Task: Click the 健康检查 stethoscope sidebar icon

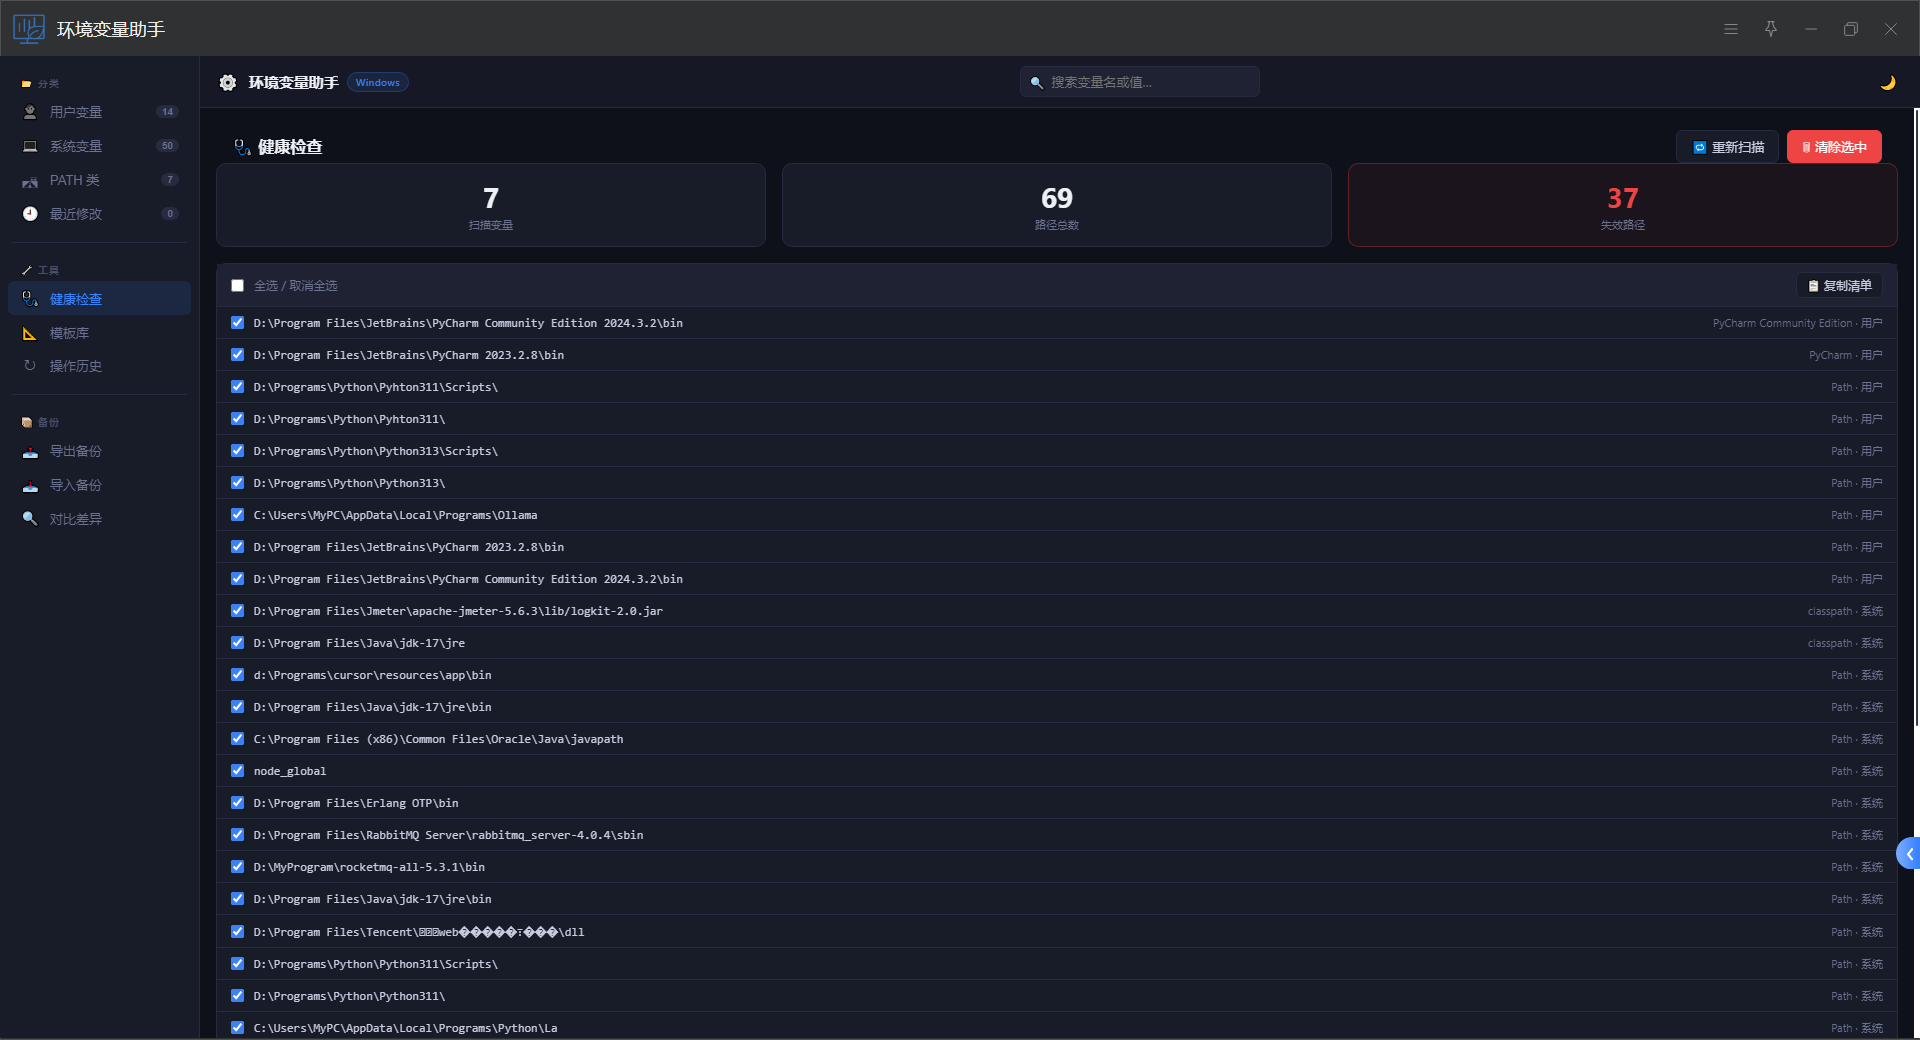Action: tap(30, 299)
